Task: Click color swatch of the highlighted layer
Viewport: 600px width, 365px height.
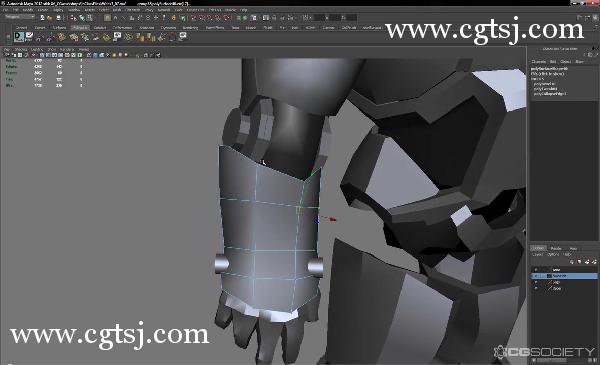Action: tap(549, 275)
